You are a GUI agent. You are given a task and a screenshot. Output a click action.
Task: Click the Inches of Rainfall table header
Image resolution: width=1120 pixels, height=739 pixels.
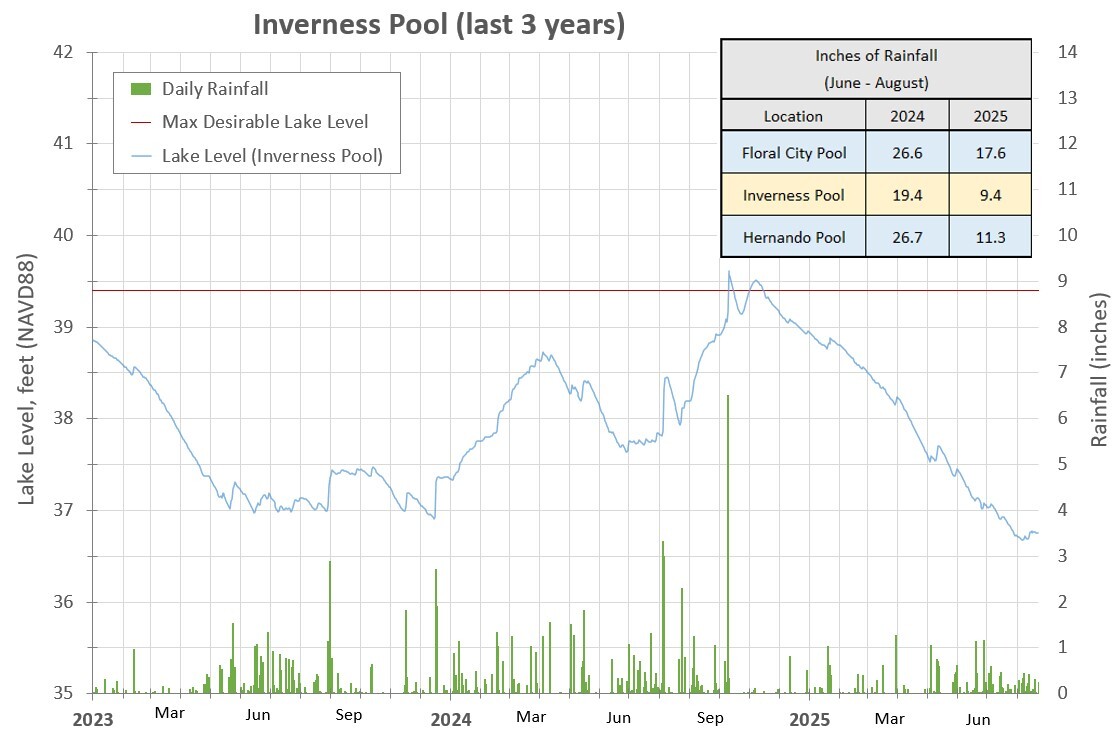tap(875, 69)
